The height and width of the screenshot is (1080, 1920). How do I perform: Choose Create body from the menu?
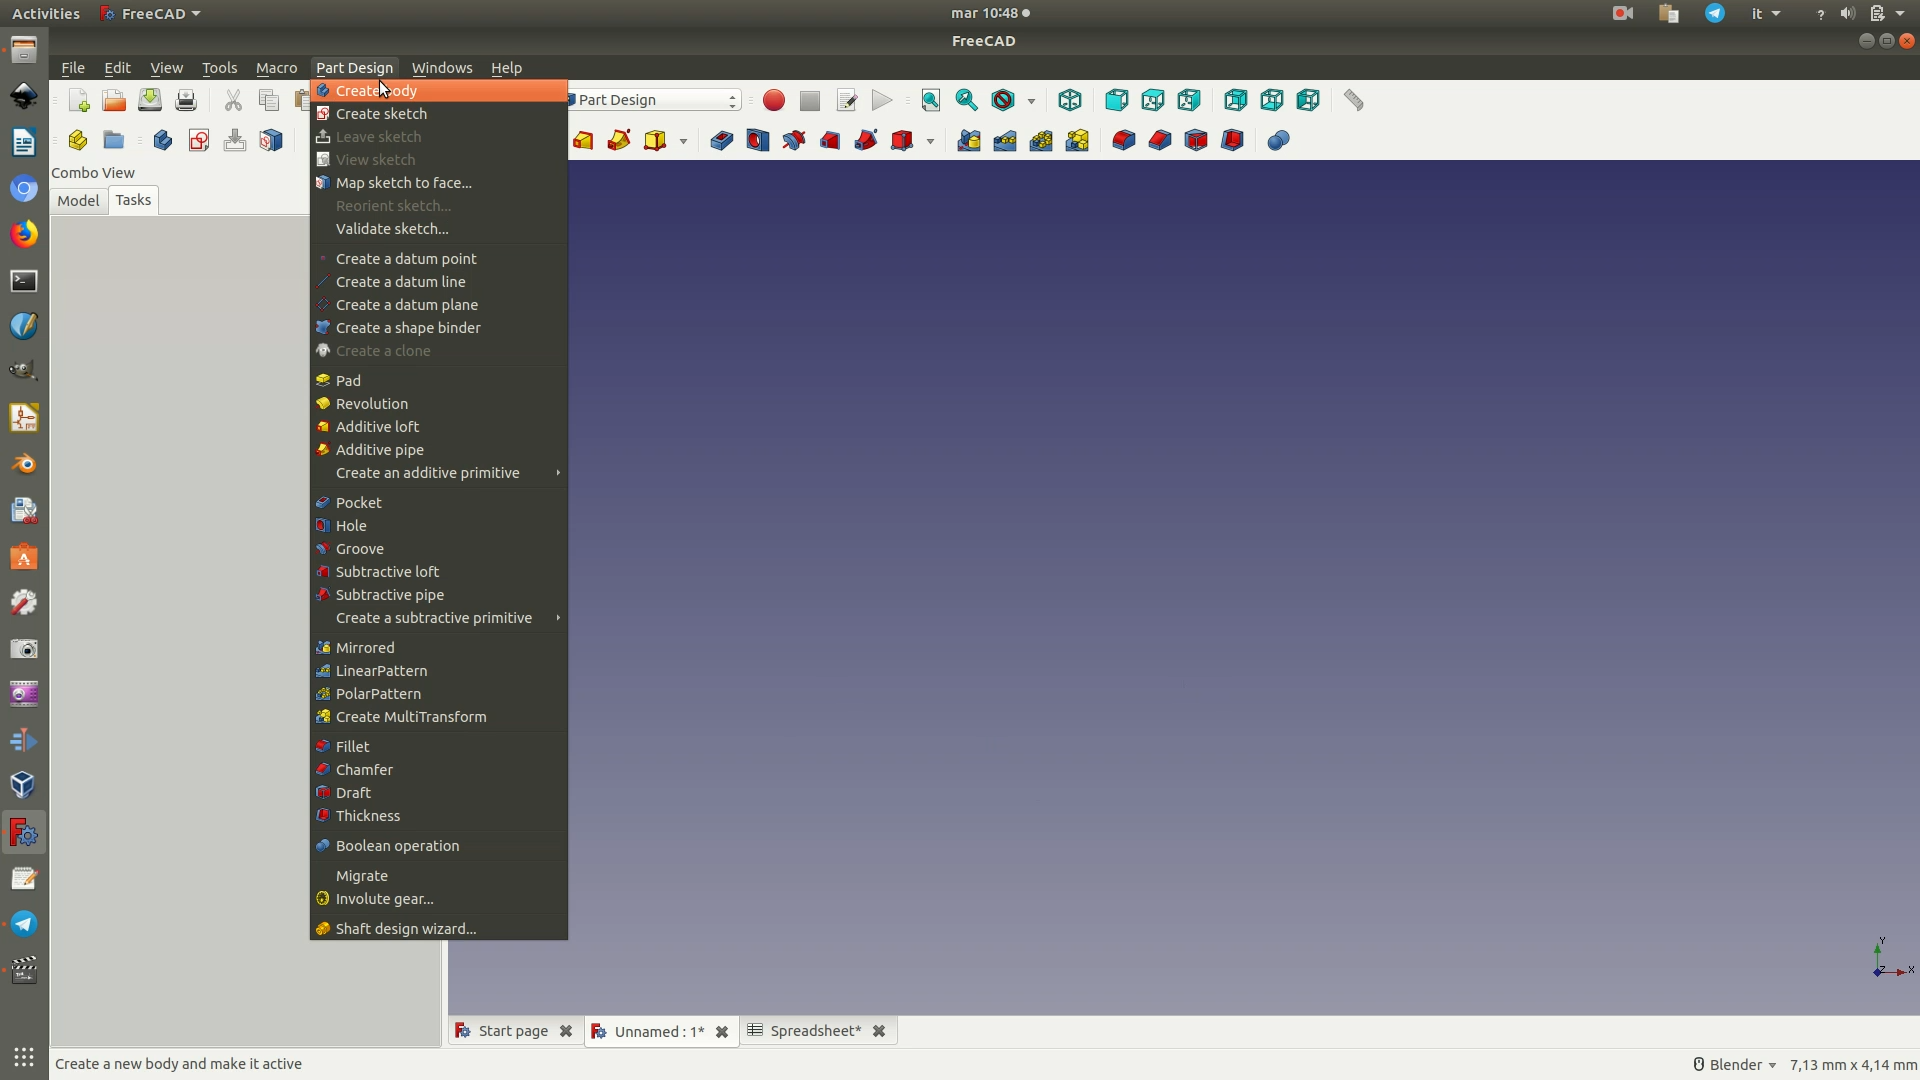376,91
